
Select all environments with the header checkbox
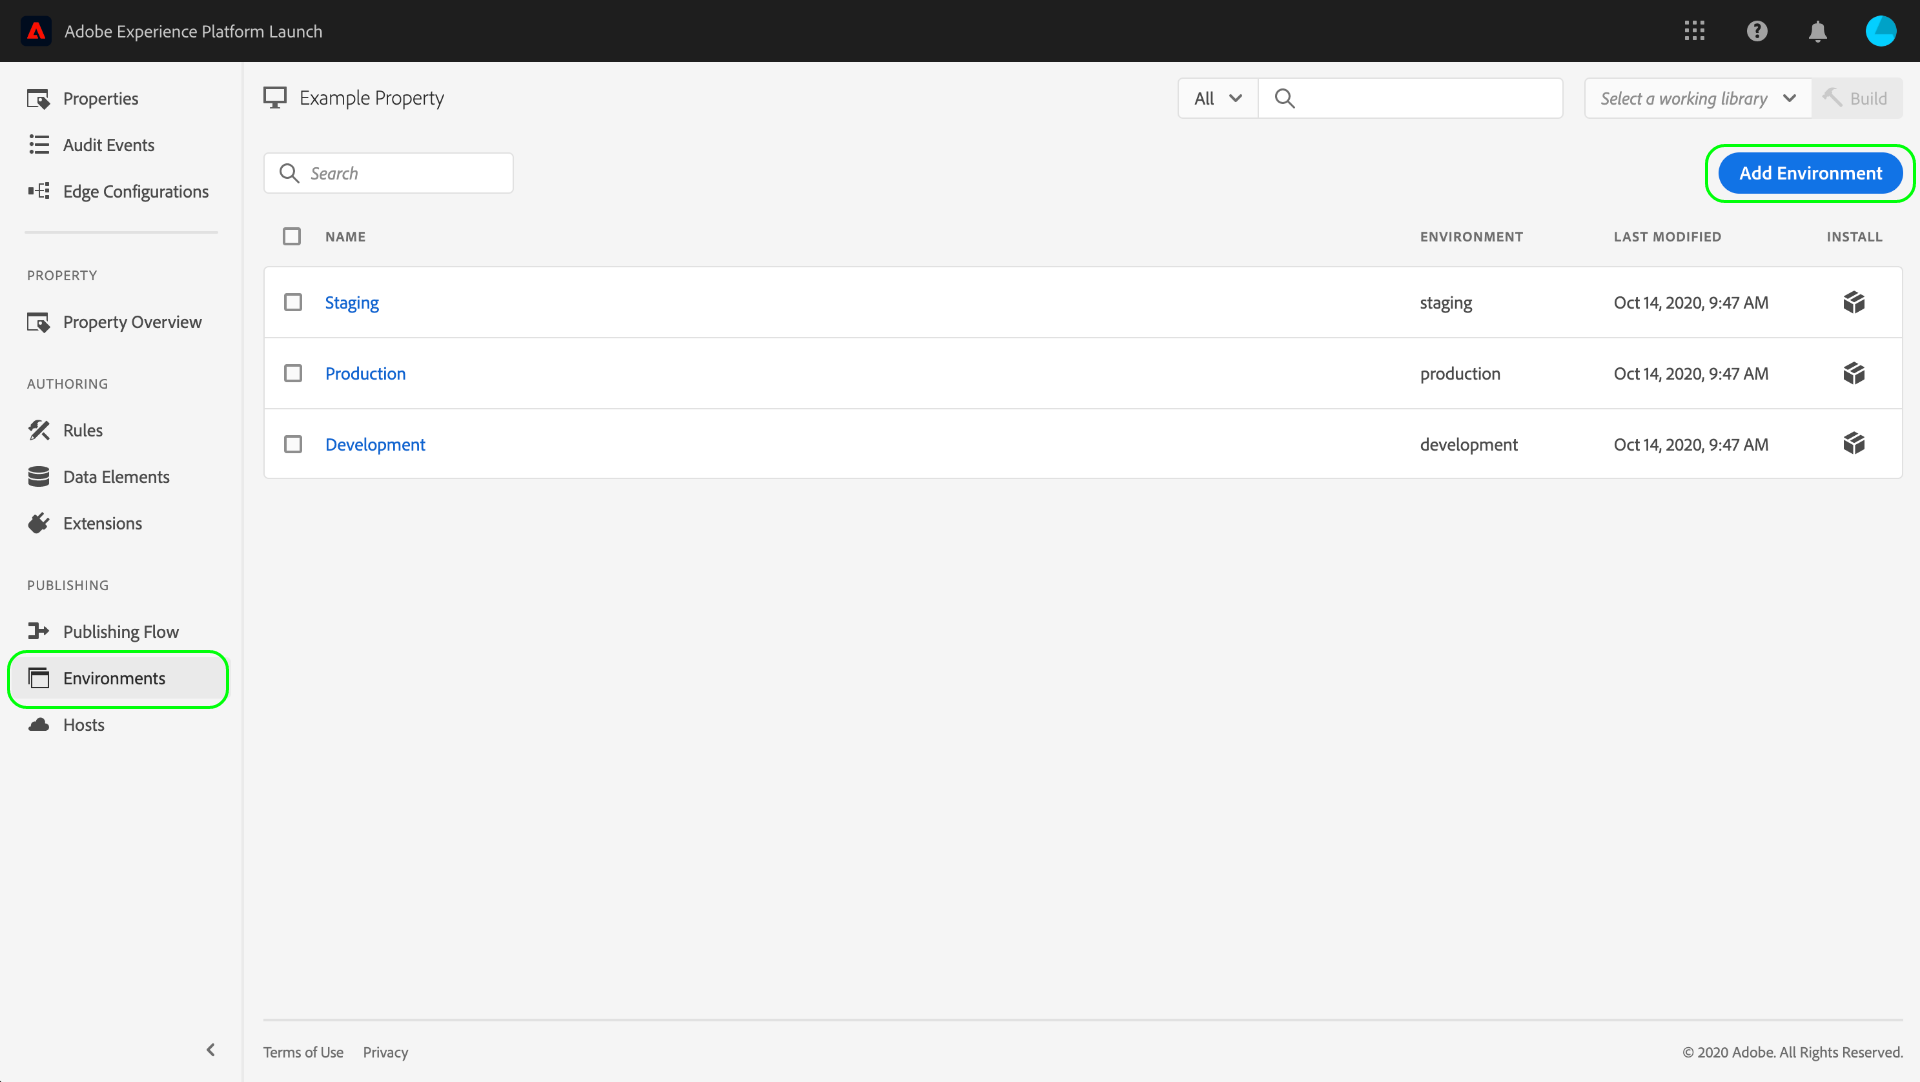pos(292,236)
